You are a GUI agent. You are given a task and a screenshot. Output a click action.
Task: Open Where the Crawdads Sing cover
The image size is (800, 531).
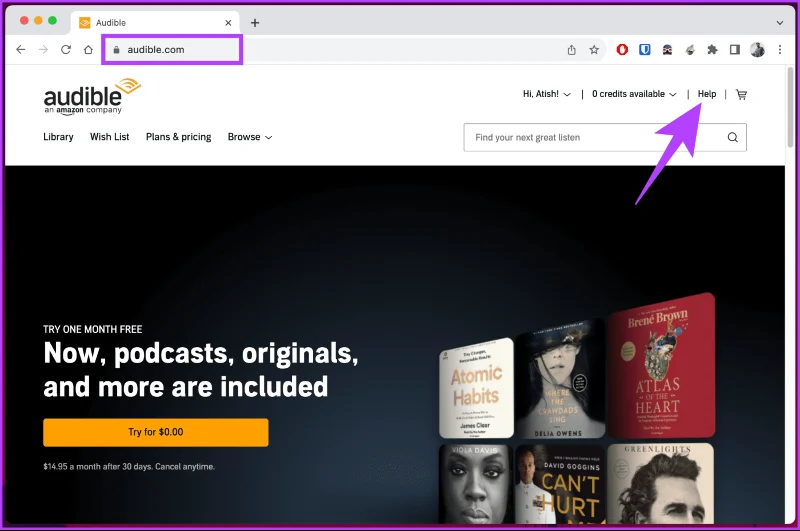(x=560, y=378)
